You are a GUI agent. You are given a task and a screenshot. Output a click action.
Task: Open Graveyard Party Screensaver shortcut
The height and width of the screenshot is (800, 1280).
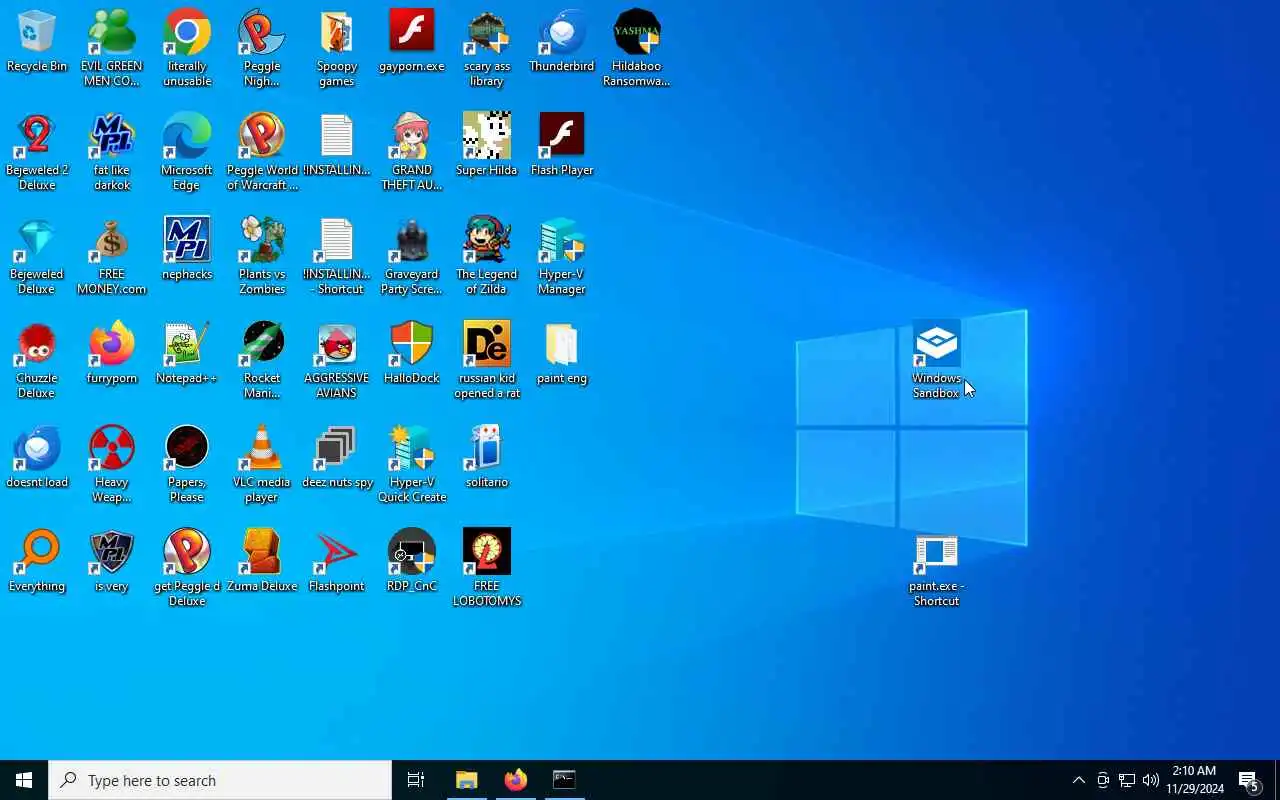pos(412,256)
